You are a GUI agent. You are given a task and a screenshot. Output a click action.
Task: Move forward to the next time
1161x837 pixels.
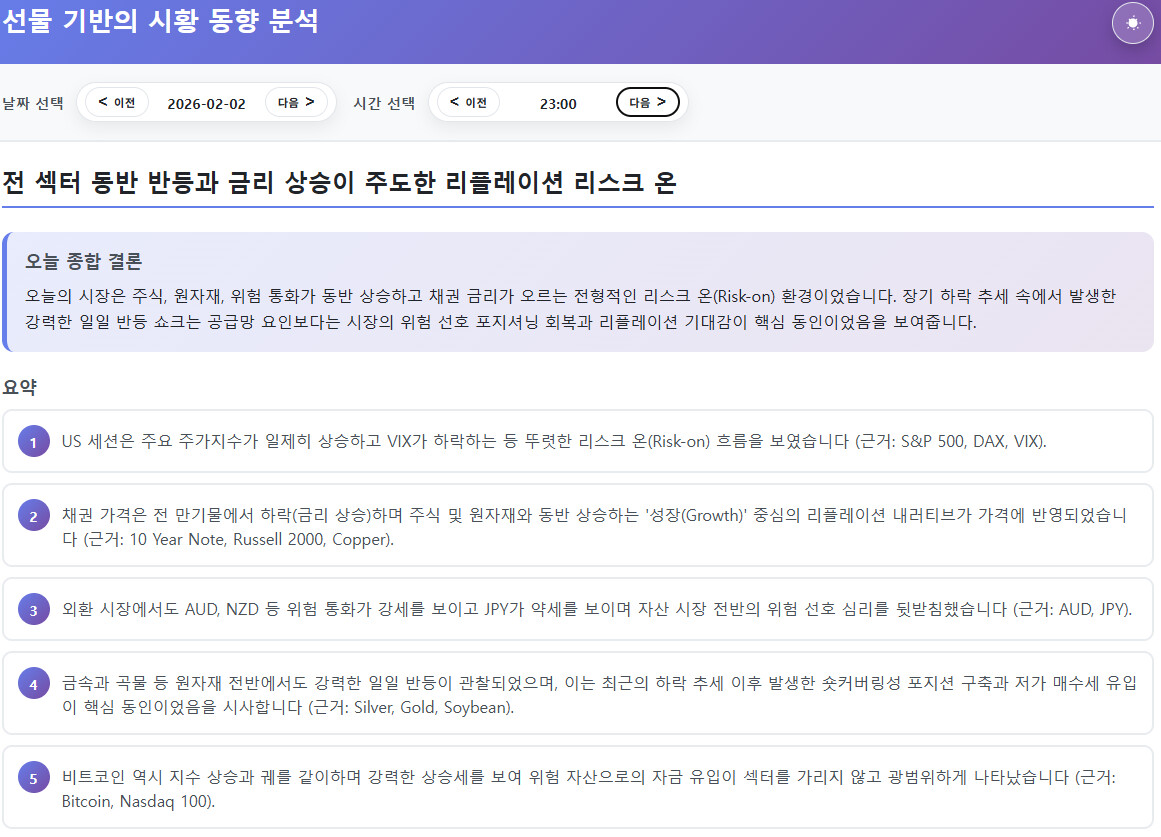[x=647, y=102]
